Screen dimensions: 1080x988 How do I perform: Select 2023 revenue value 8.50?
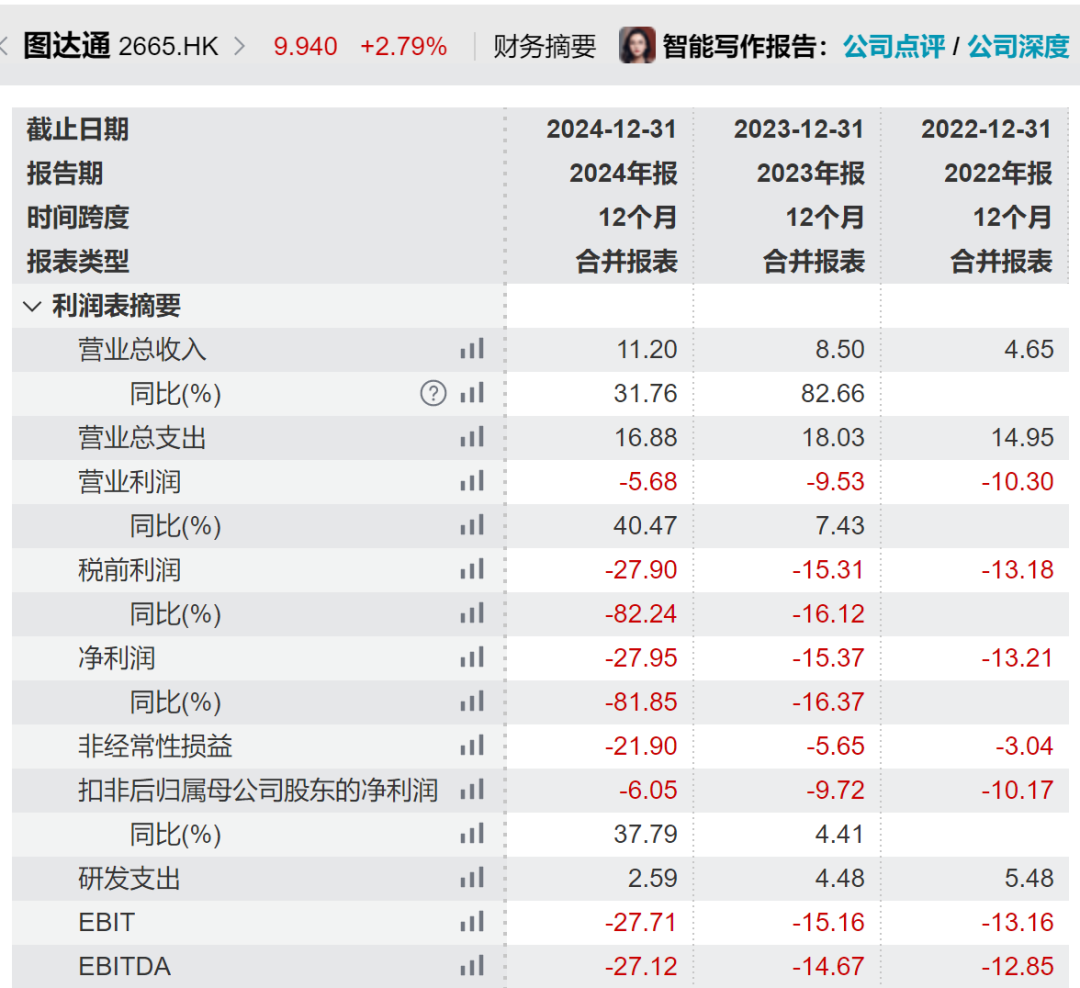[840, 349]
